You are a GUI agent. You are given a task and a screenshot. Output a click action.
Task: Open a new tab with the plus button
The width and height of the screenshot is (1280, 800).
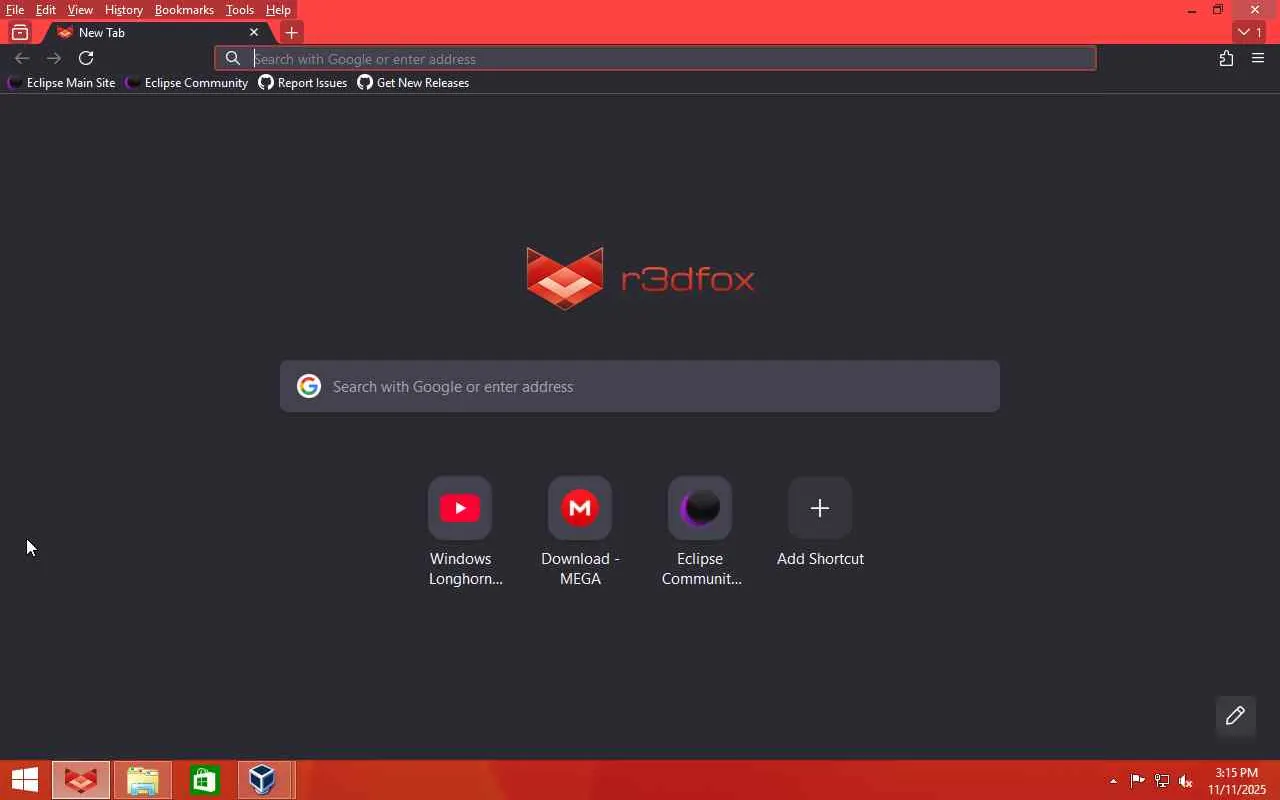coord(291,33)
